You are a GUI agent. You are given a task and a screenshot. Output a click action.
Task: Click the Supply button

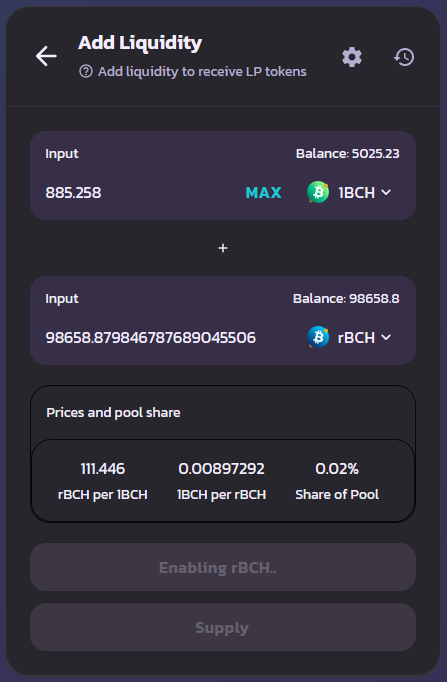tap(223, 627)
